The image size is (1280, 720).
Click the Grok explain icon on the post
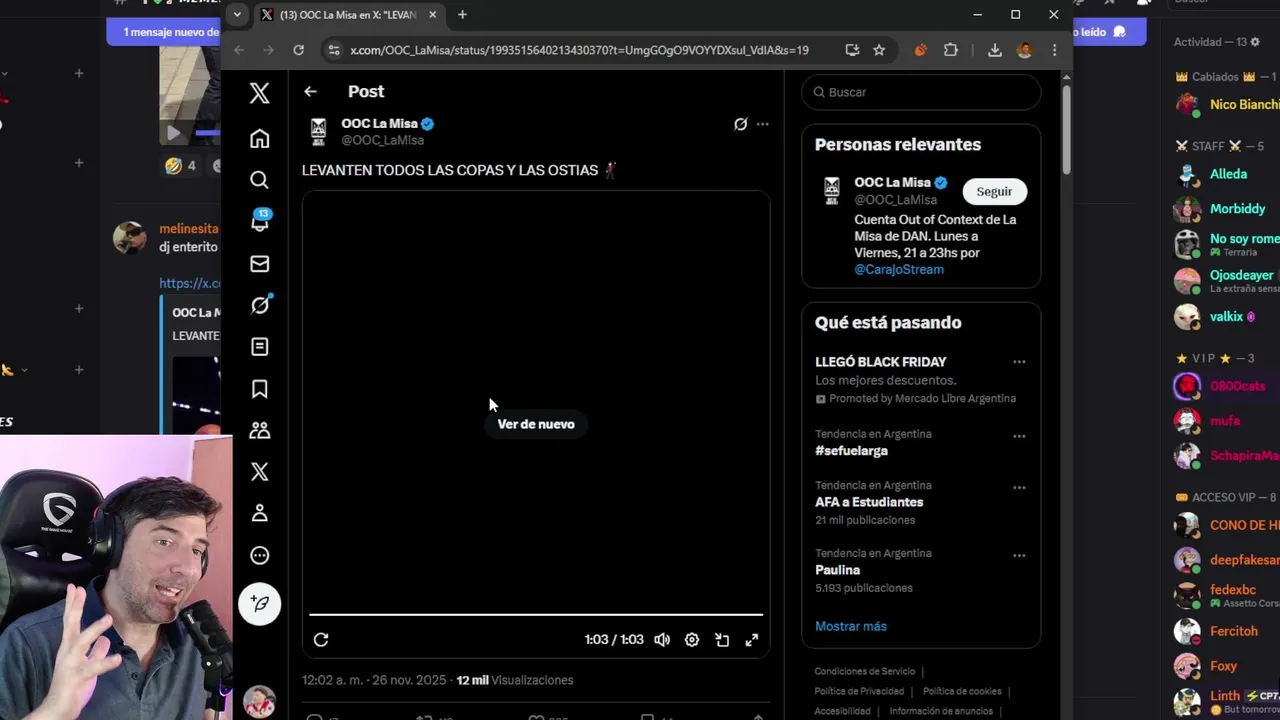coord(740,124)
